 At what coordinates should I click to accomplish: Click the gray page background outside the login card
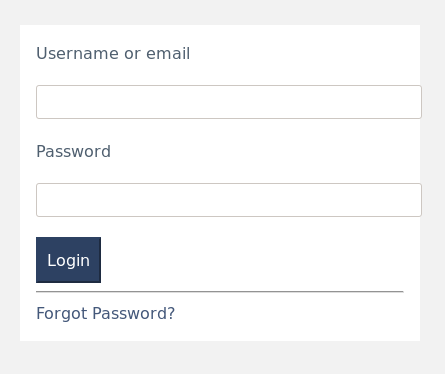[222, 358]
